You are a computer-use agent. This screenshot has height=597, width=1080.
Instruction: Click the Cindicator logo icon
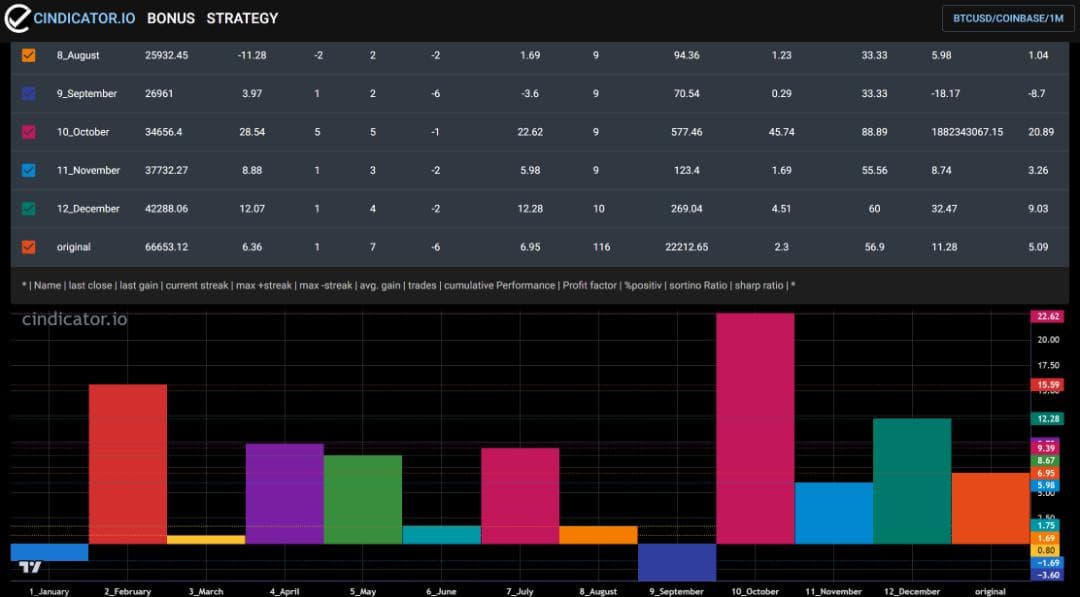[x=17, y=18]
